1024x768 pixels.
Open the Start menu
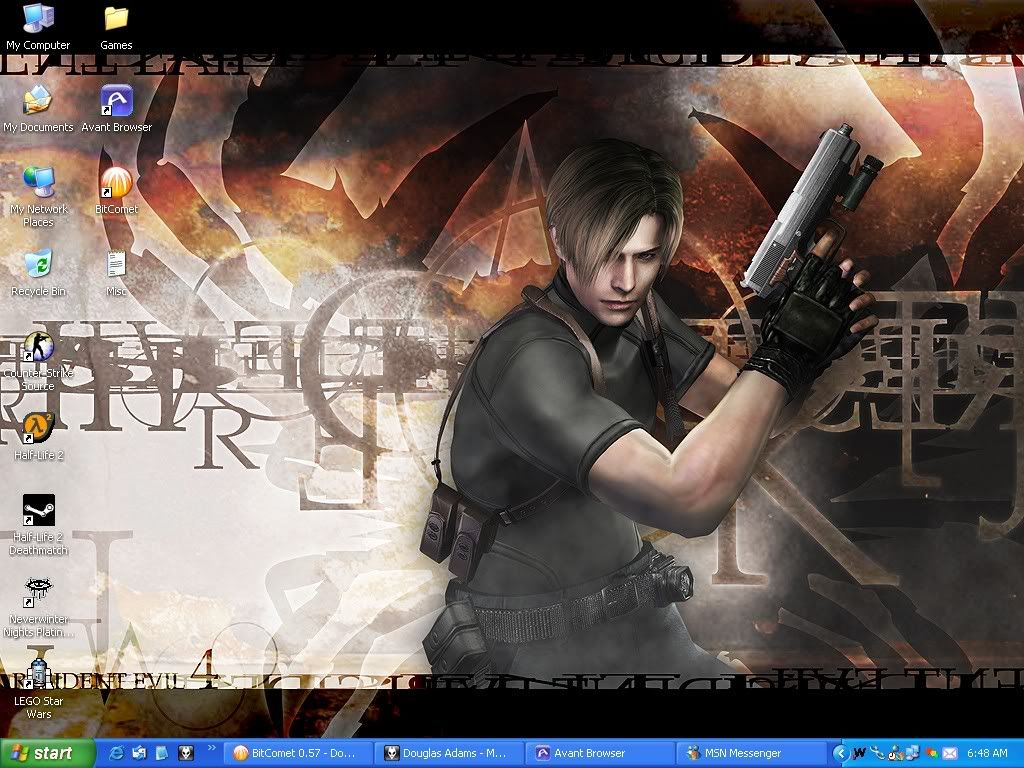click(48, 753)
